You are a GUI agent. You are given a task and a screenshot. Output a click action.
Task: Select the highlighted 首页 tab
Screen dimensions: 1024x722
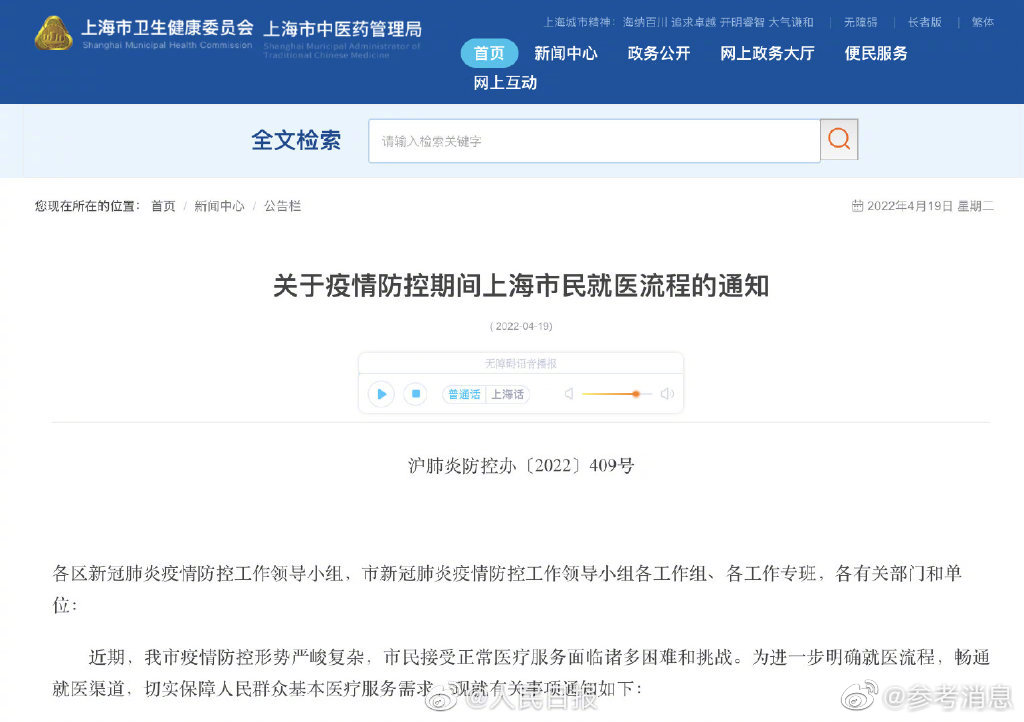click(489, 53)
